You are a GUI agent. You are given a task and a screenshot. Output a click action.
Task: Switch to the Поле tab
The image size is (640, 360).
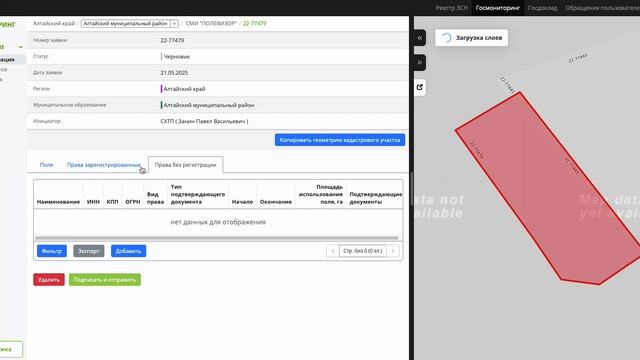point(46,165)
